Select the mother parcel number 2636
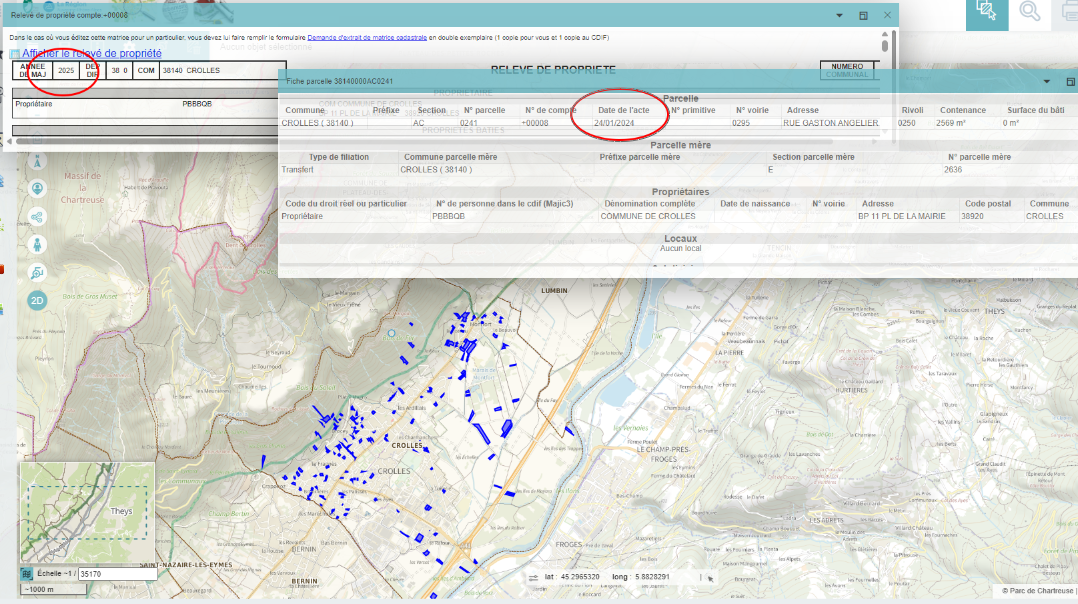This screenshot has height=604, width=1078. [953, 170]
